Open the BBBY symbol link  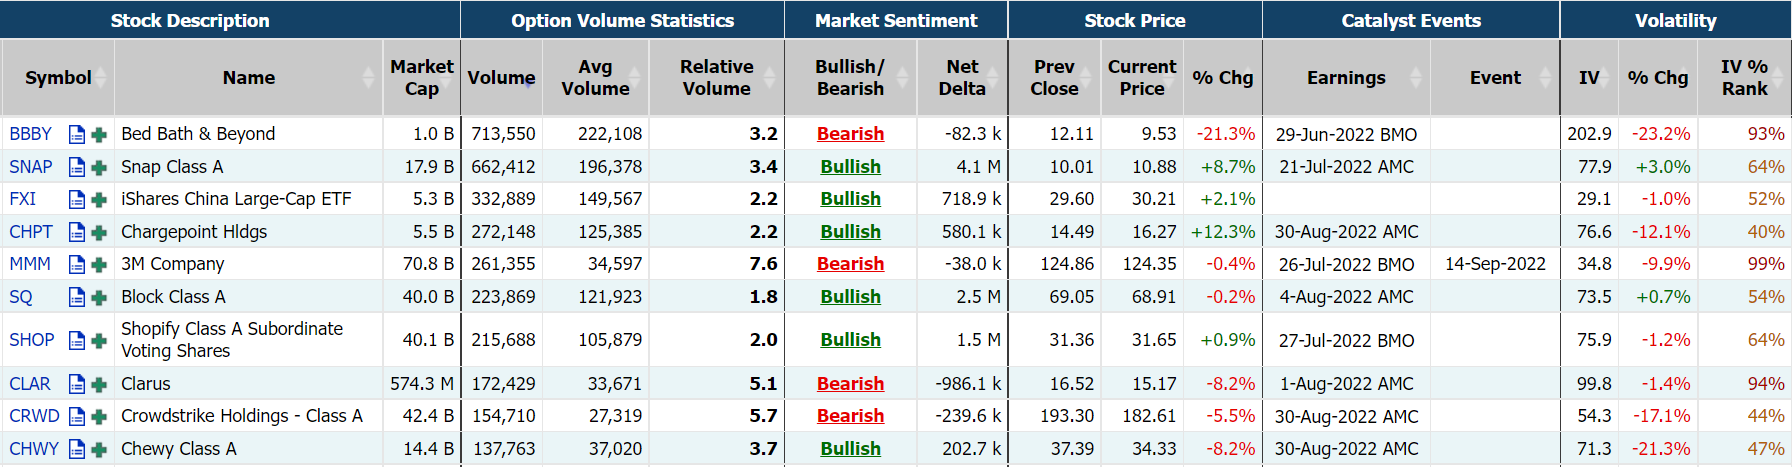[31, 134]
